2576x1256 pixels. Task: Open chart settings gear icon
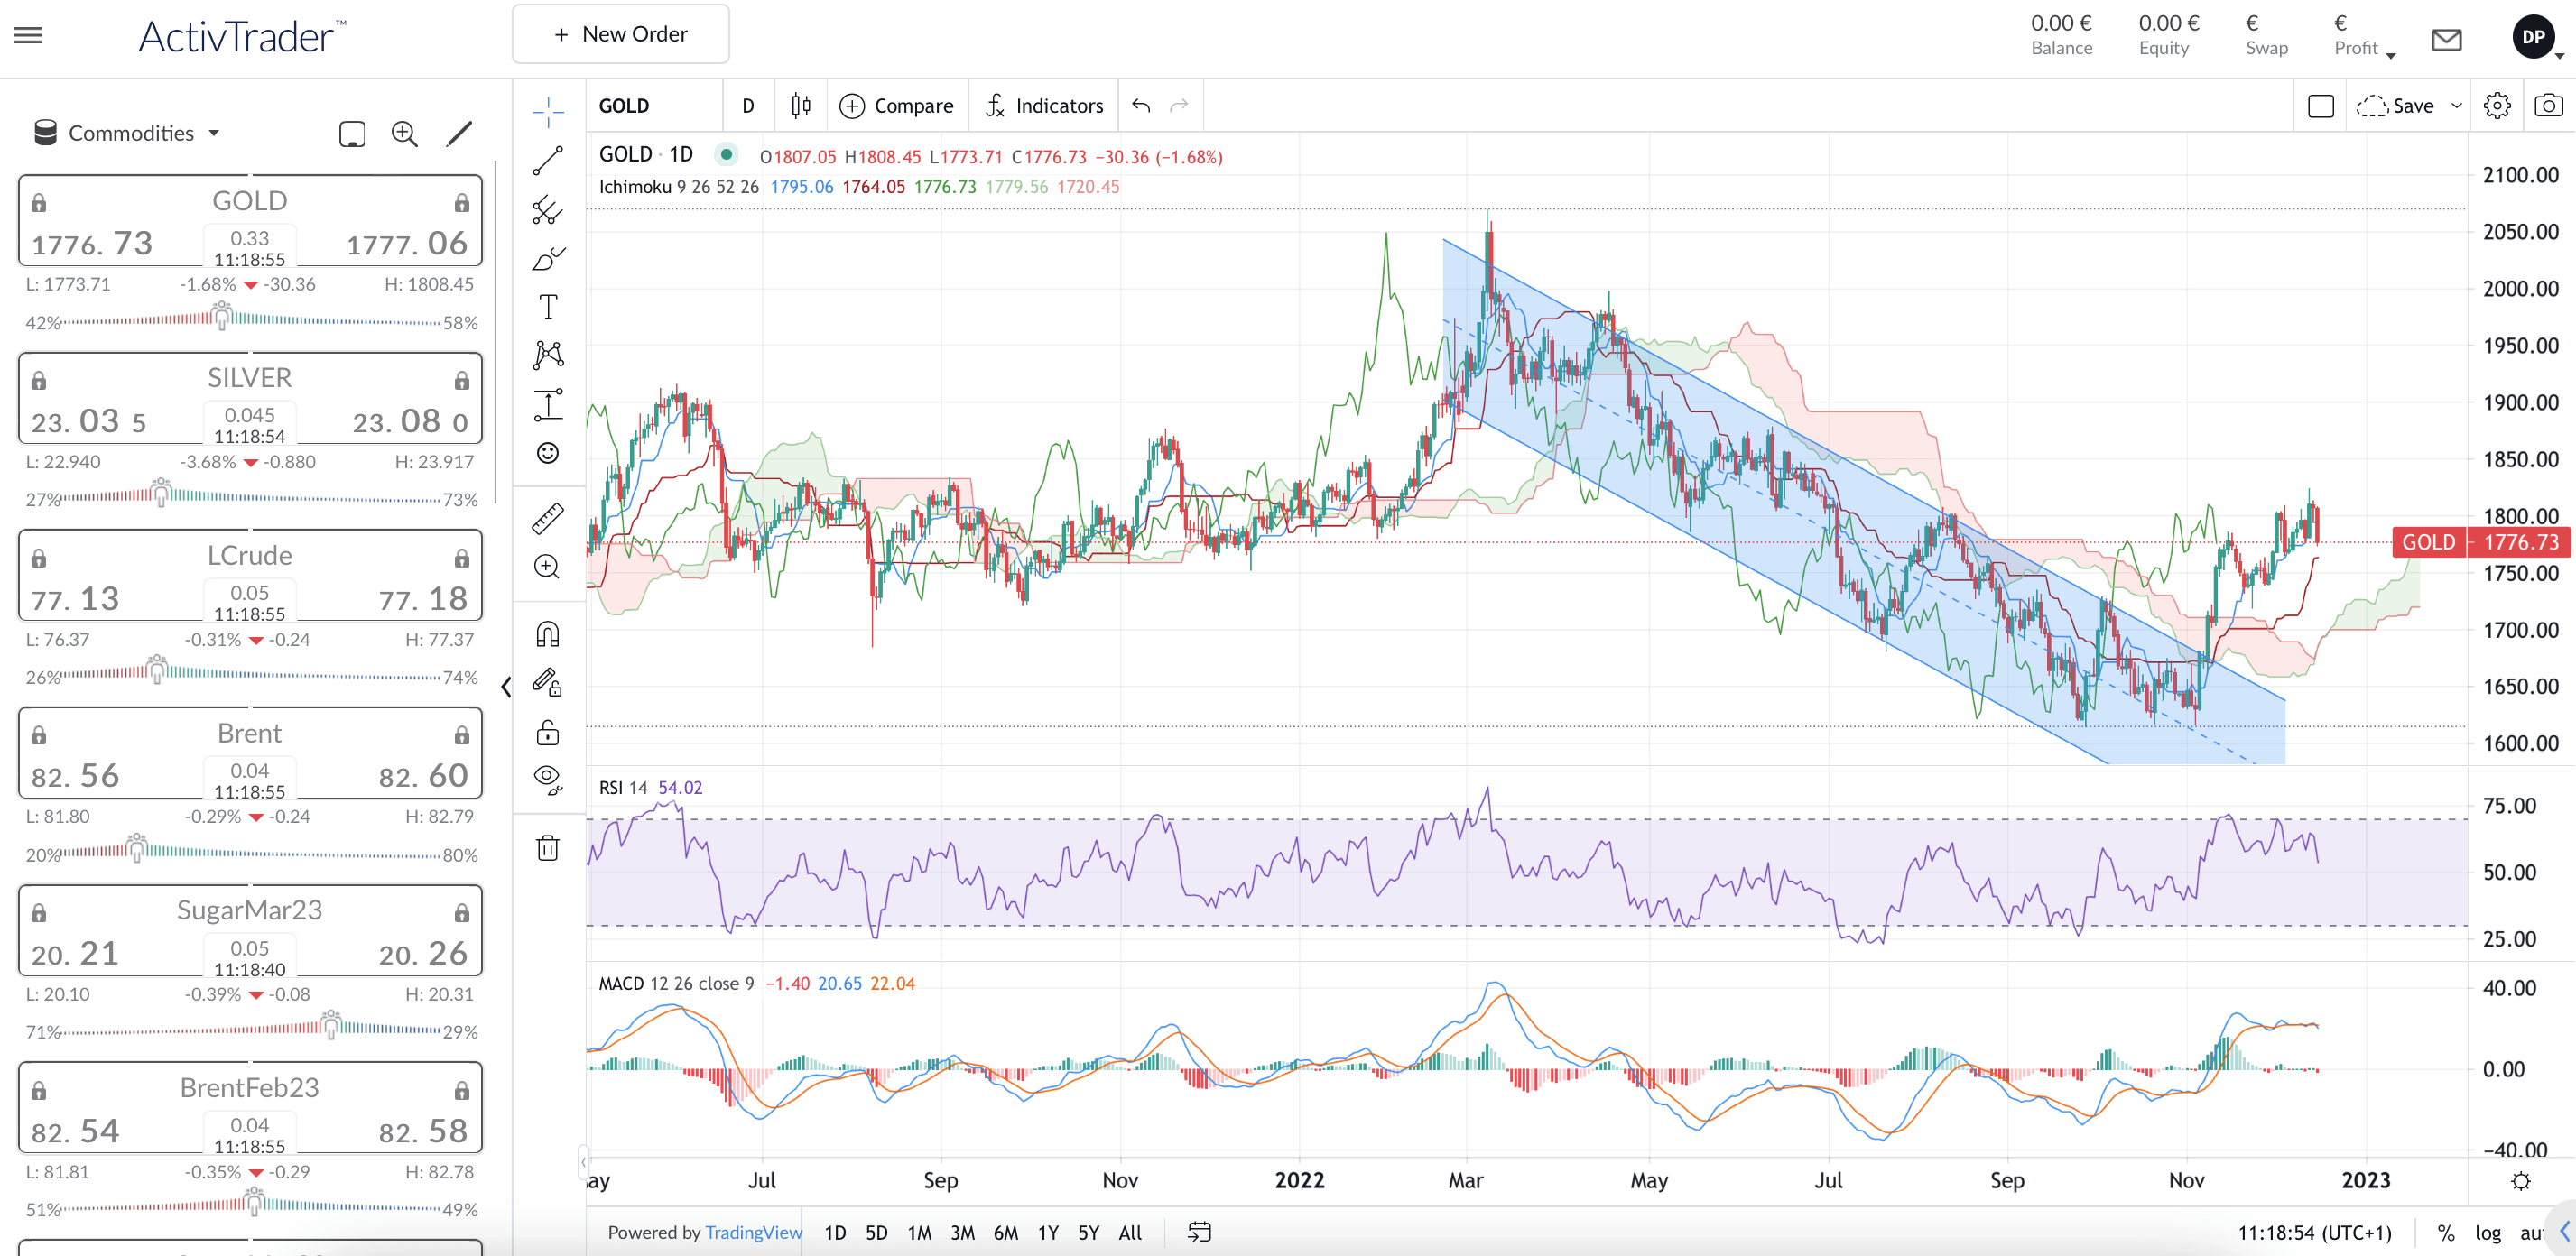point(2497,105)
